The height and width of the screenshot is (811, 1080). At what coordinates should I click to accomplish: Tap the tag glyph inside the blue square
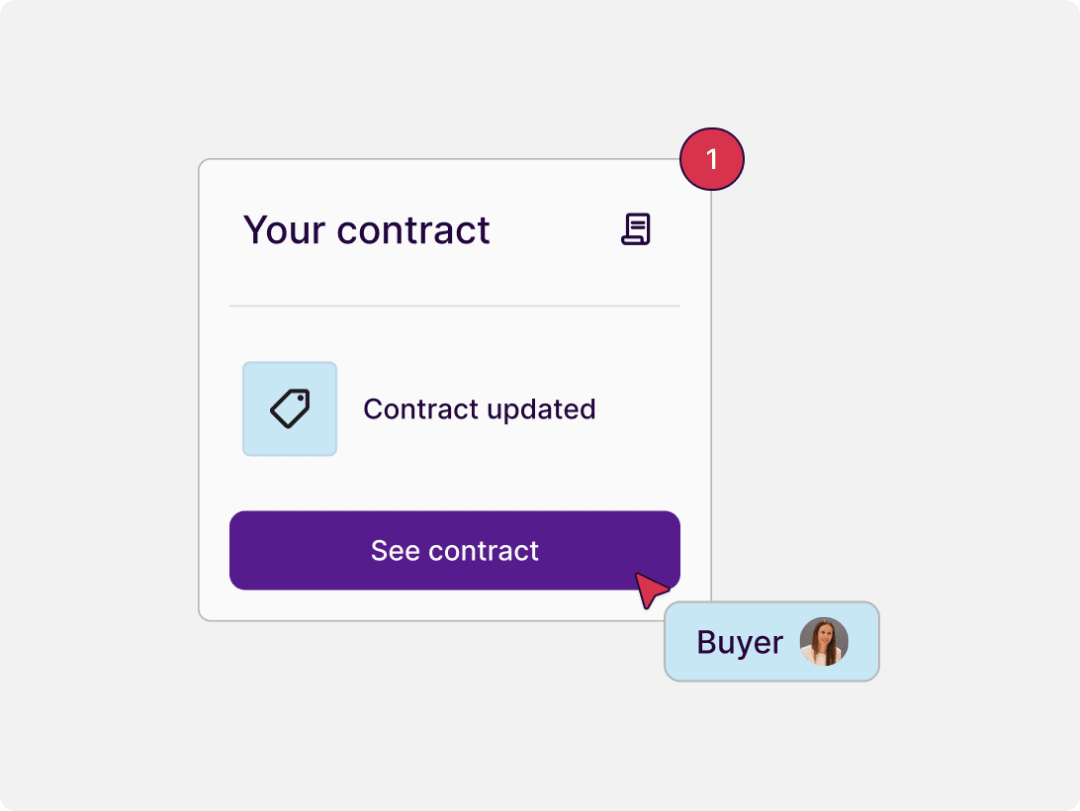(x=290, y=409)
